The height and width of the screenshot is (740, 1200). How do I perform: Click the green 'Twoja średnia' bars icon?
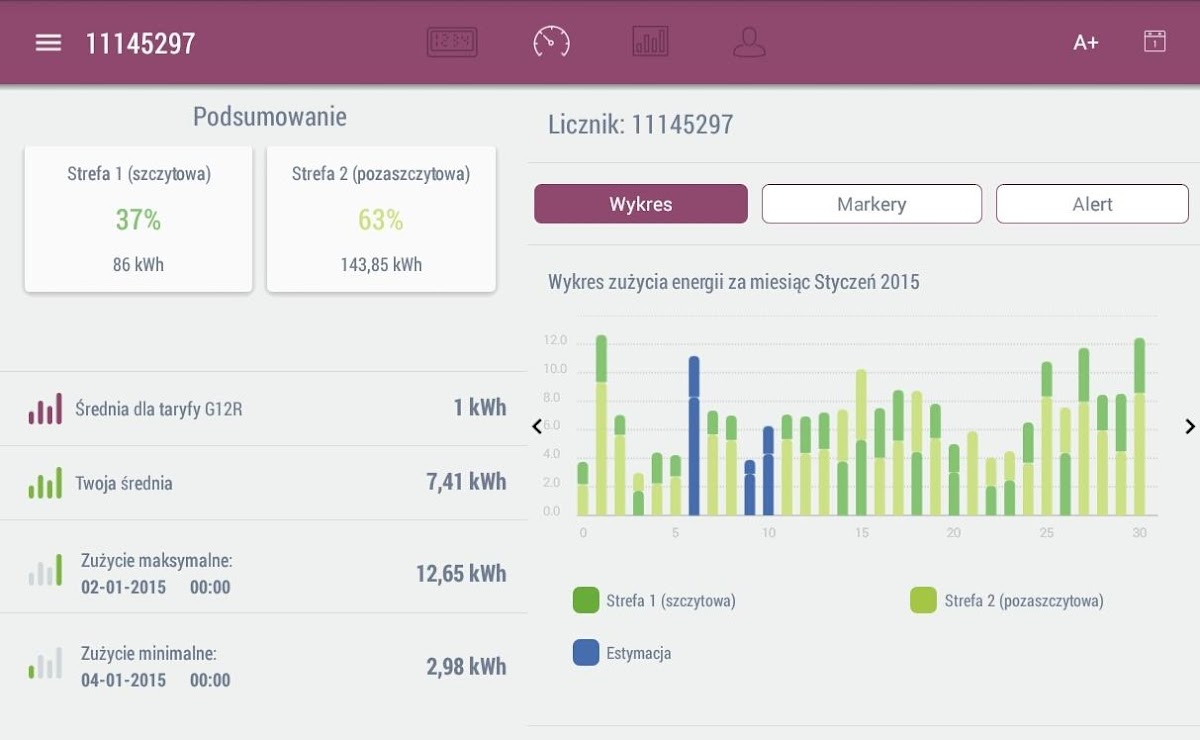point(45,484)
